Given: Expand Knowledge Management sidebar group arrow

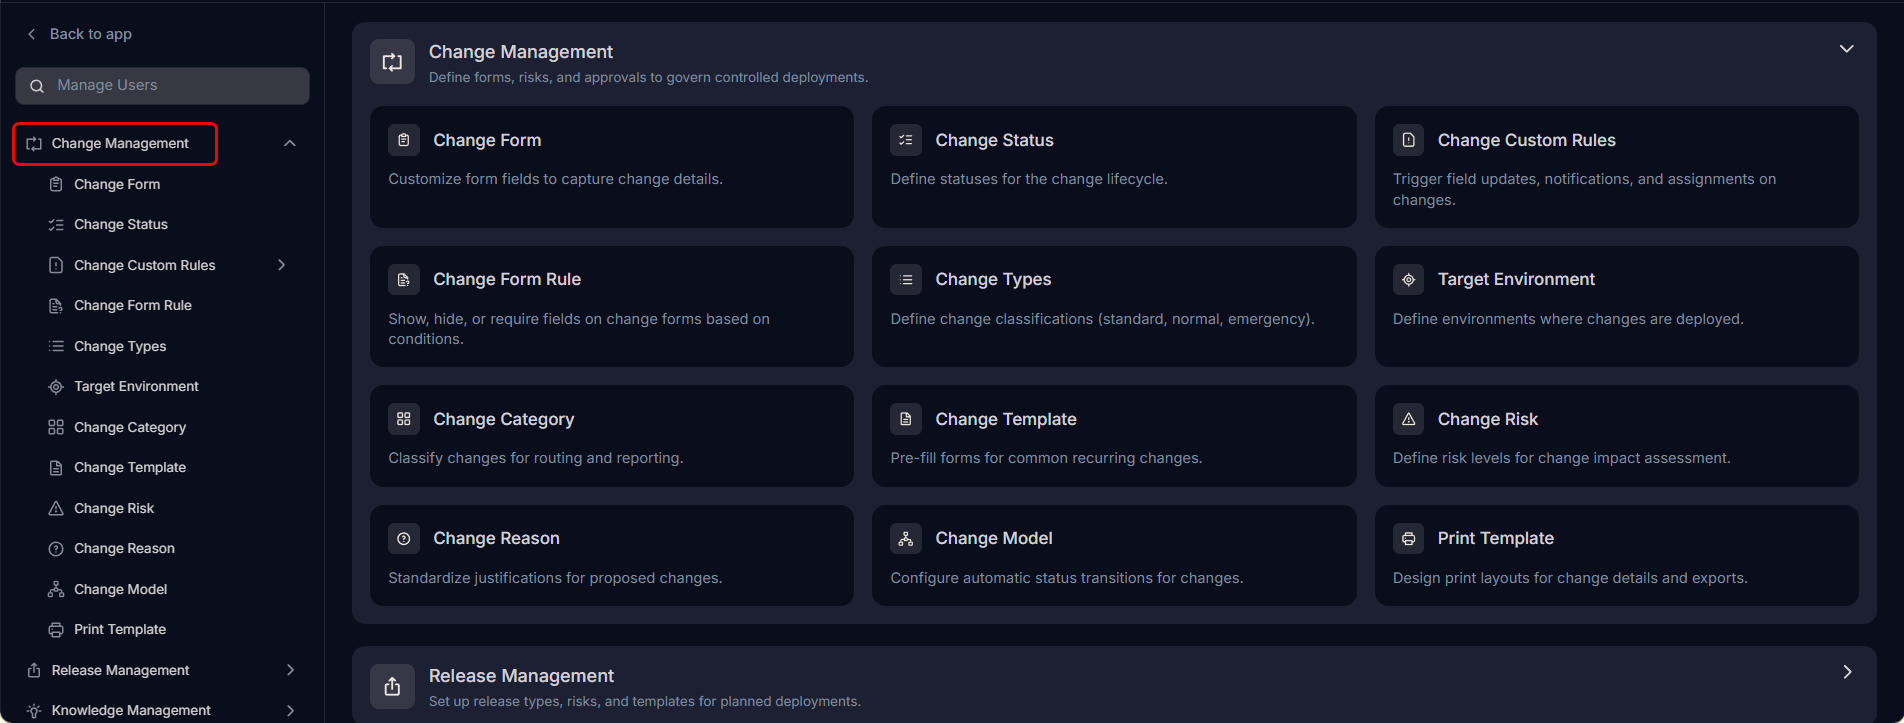Looking at the screenshot, I should point(290,711).
